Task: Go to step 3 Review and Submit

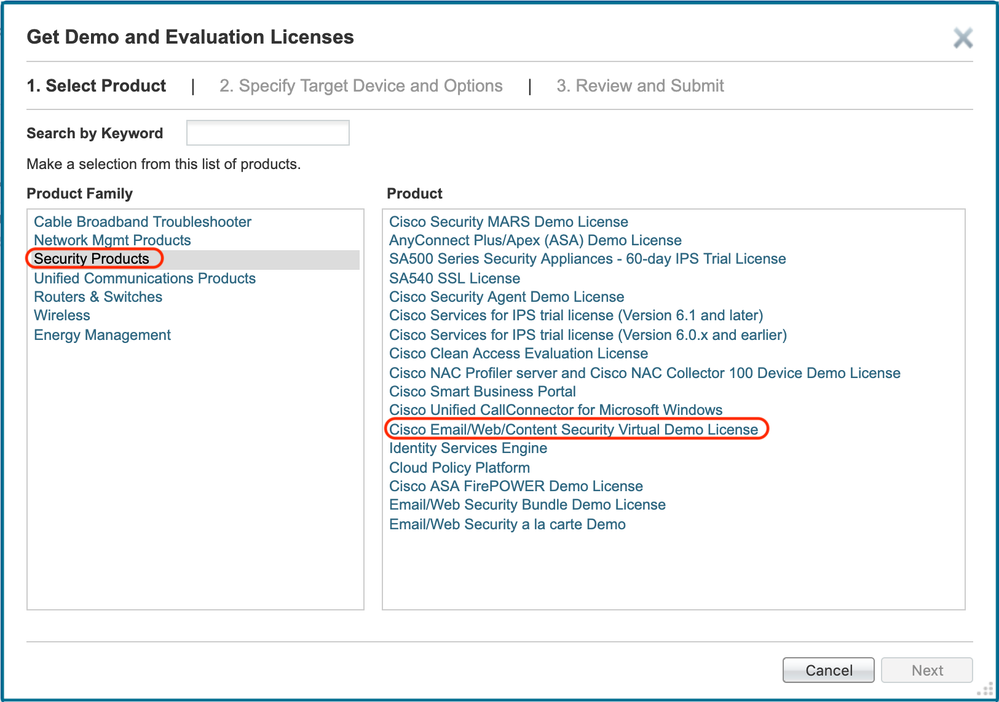Action: (x=640, y=86)
